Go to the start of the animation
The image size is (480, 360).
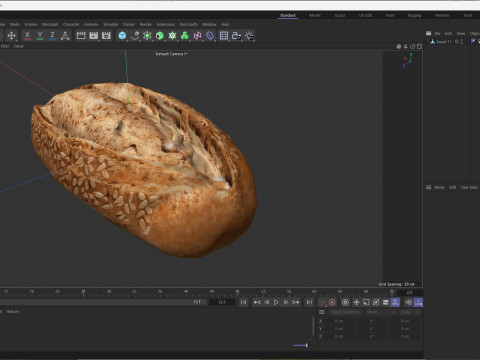244,302
